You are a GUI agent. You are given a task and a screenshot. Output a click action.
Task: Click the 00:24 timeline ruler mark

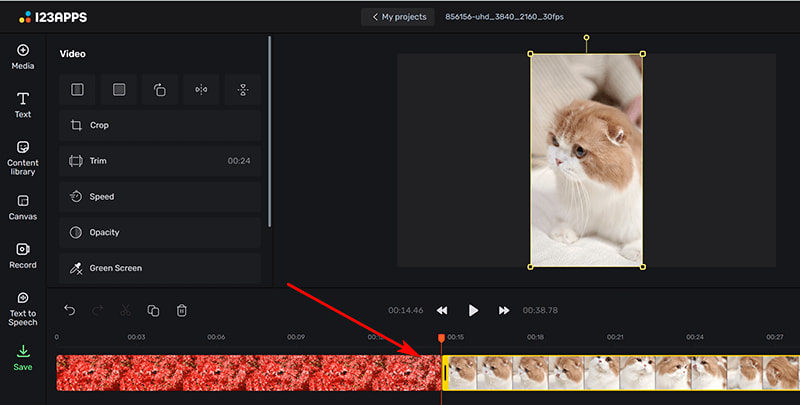coord(695,337)
